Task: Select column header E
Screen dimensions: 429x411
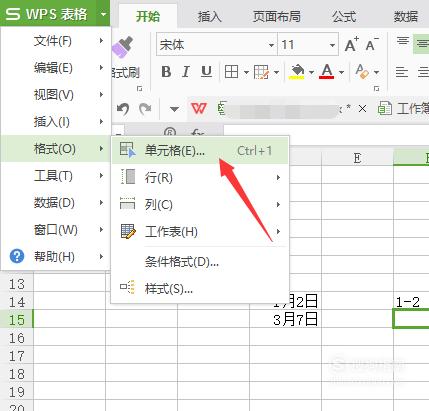Action: coord(357,157)
